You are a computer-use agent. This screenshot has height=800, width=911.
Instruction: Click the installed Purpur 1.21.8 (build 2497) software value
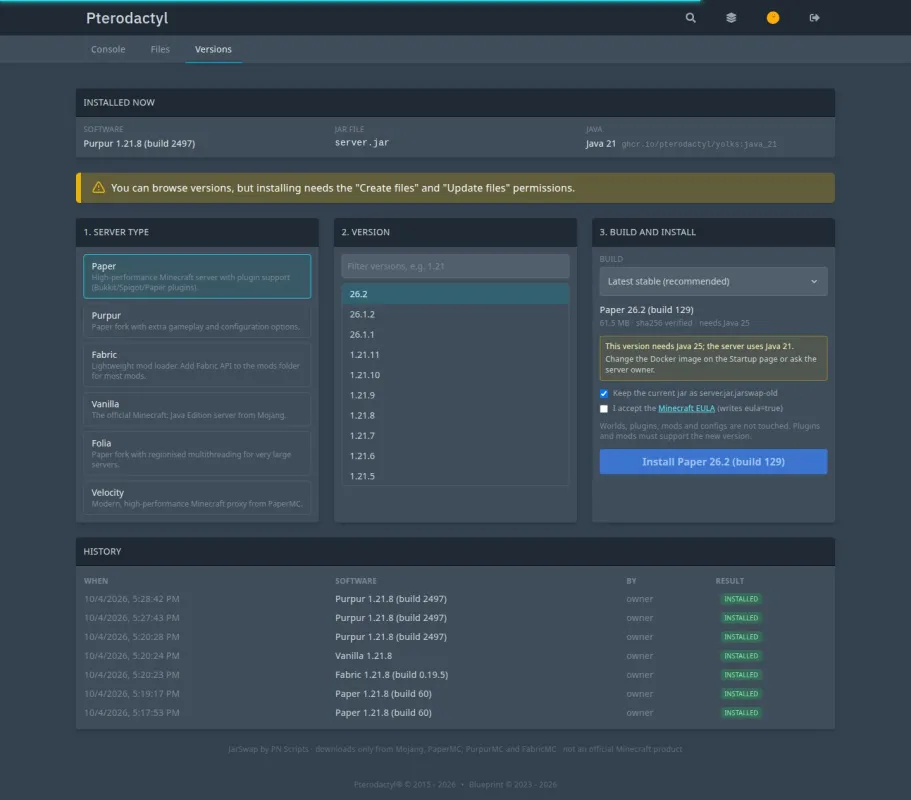(139, 144)
